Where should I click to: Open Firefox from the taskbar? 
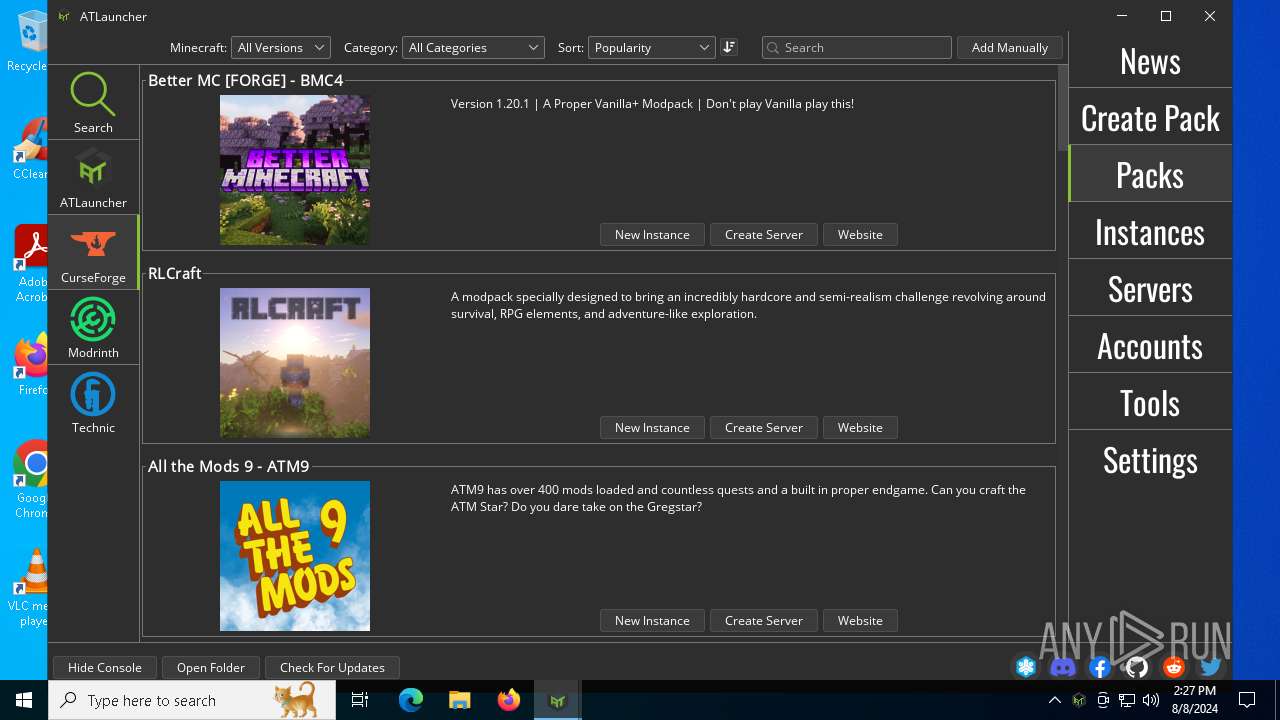coord(508,700)
